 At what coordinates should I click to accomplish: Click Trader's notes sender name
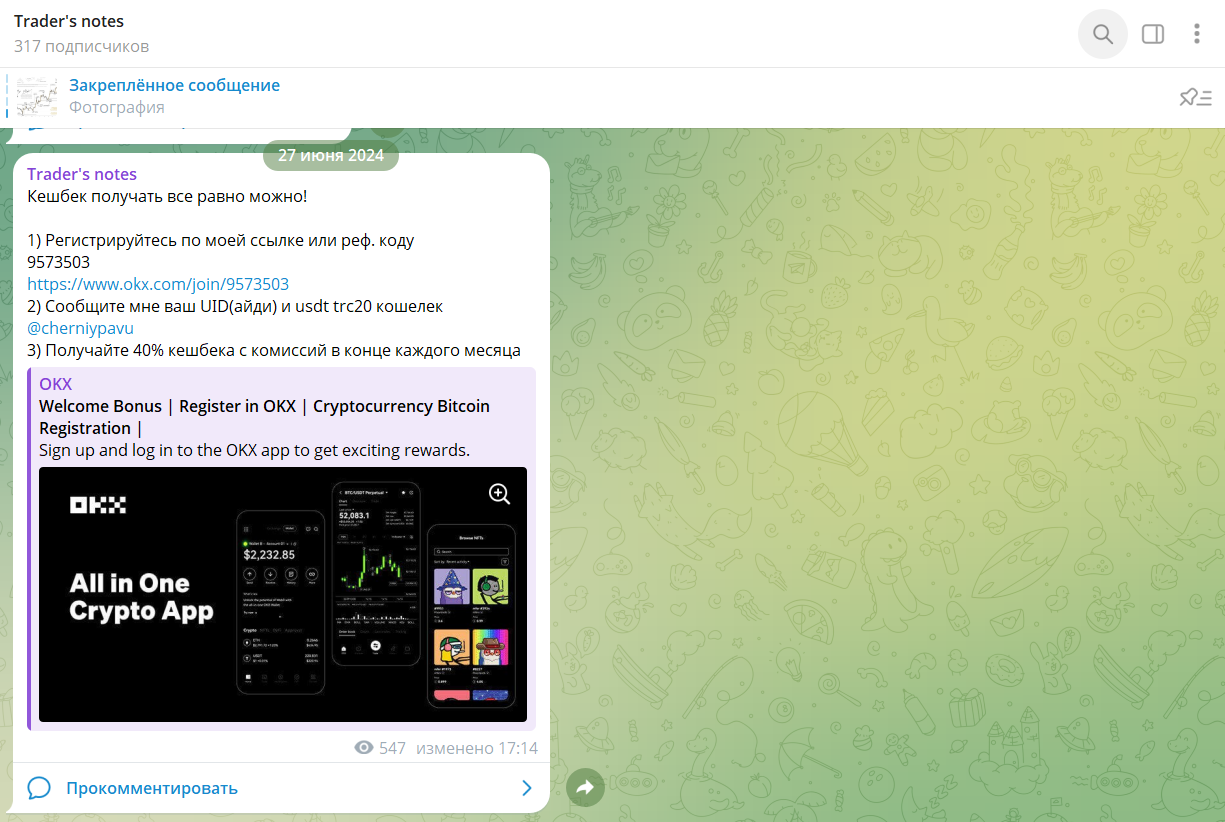[82, 174]
